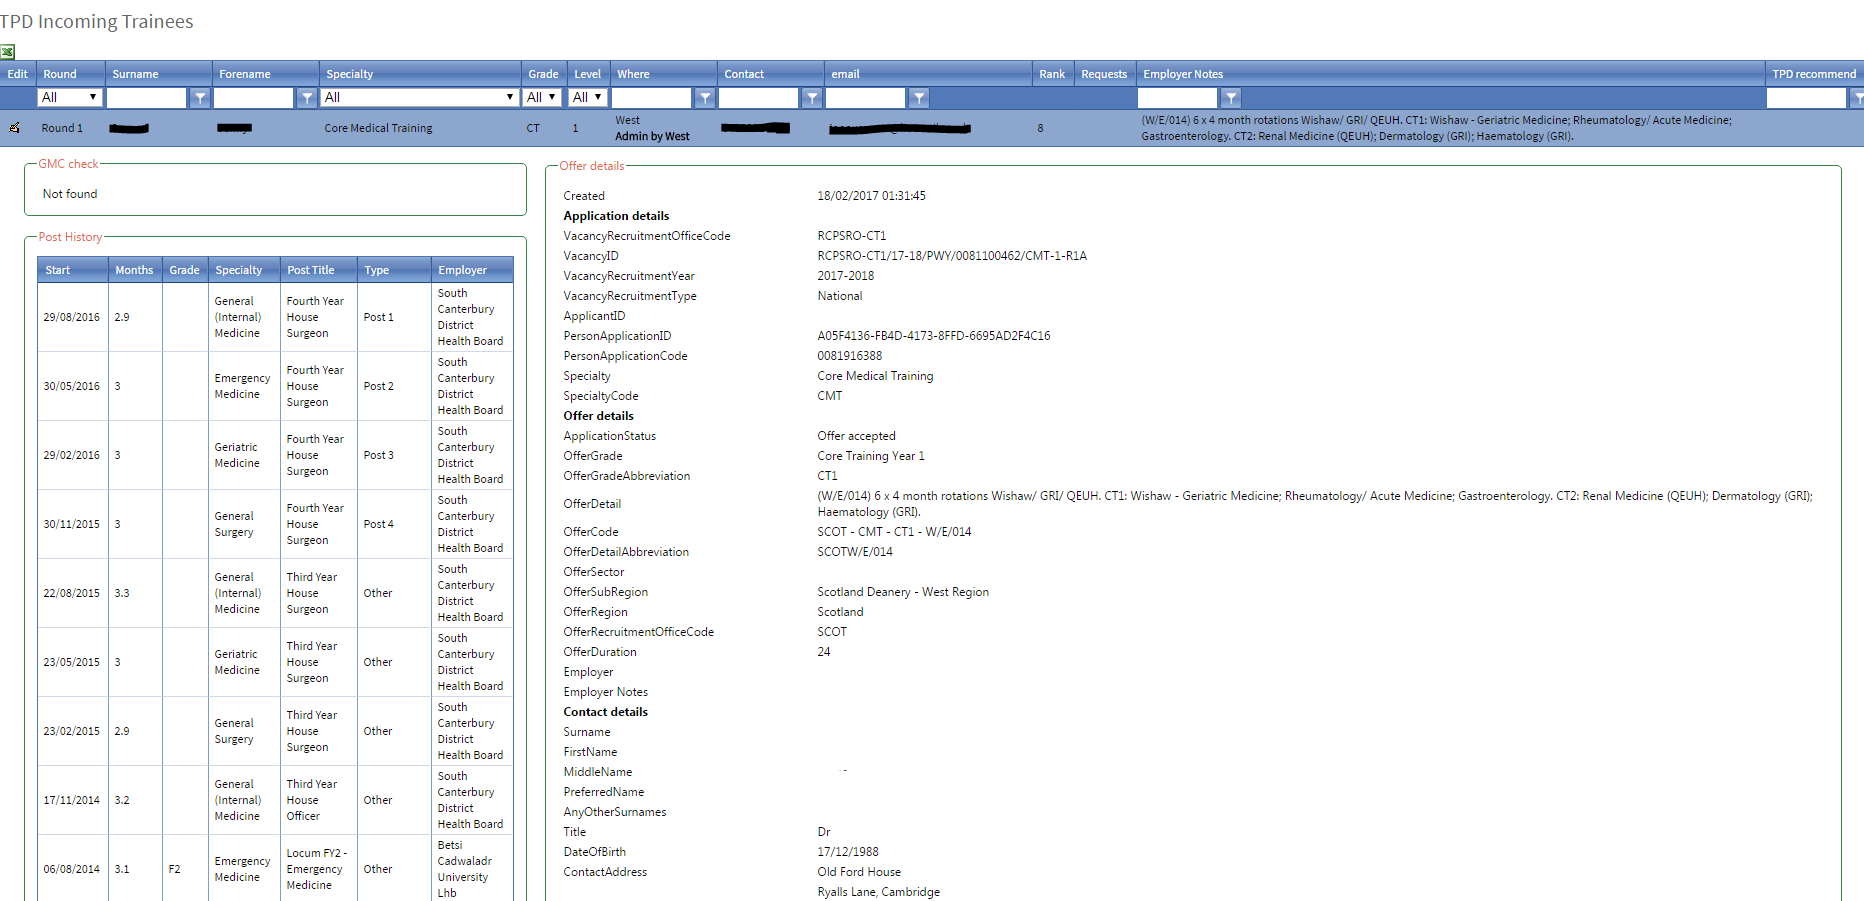The height and width of the screenshot is (901, 1864).
Task: Focus the Surname filter text box
Action: pos(146,98)
